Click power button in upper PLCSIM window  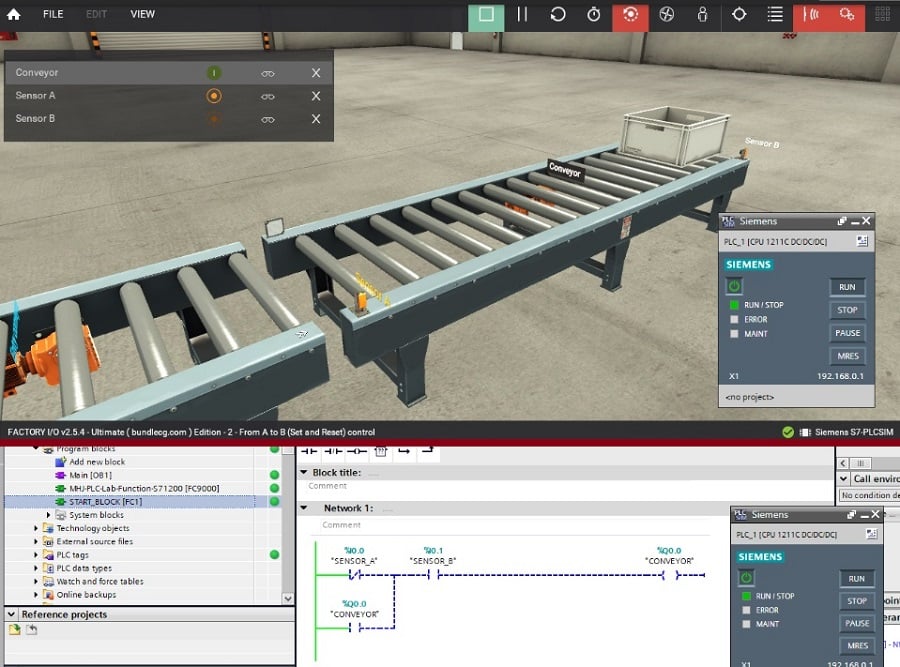[734, 286]
